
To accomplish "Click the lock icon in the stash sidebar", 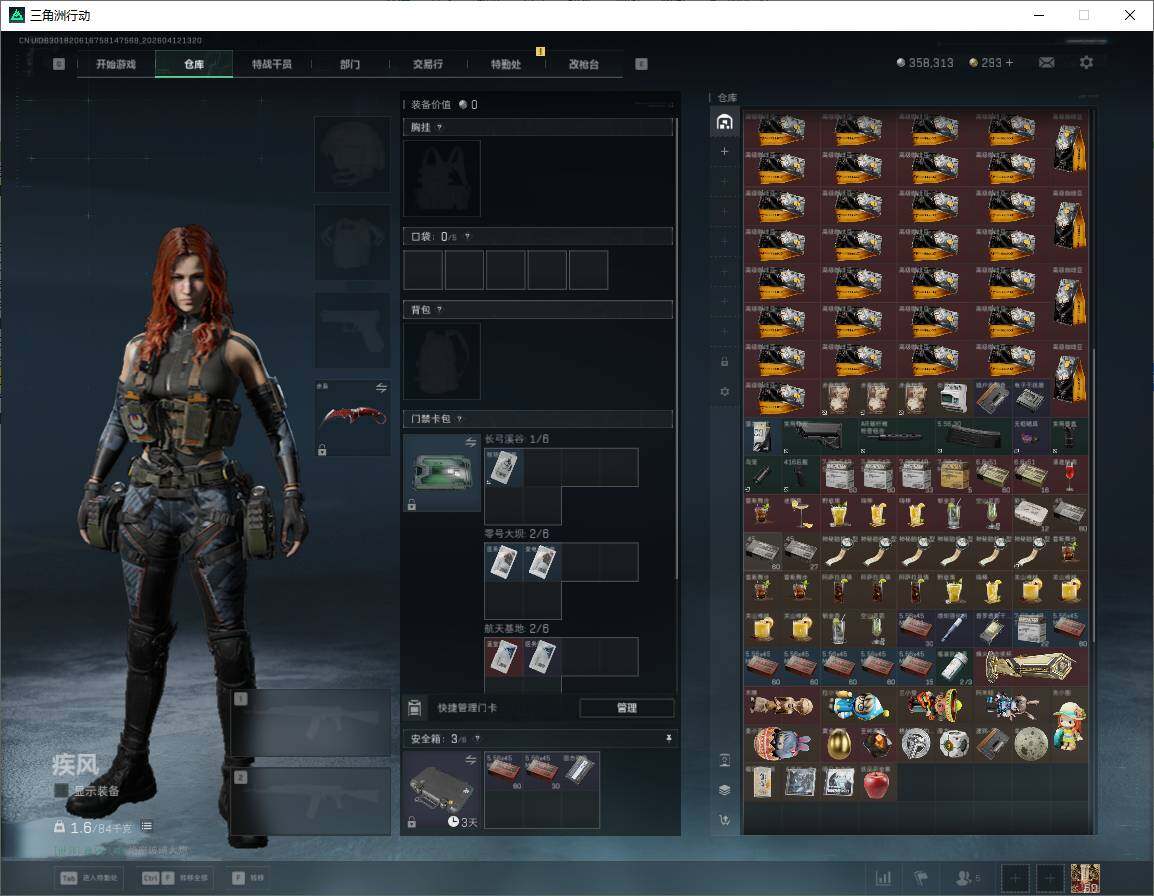I will tap(724, 361).
